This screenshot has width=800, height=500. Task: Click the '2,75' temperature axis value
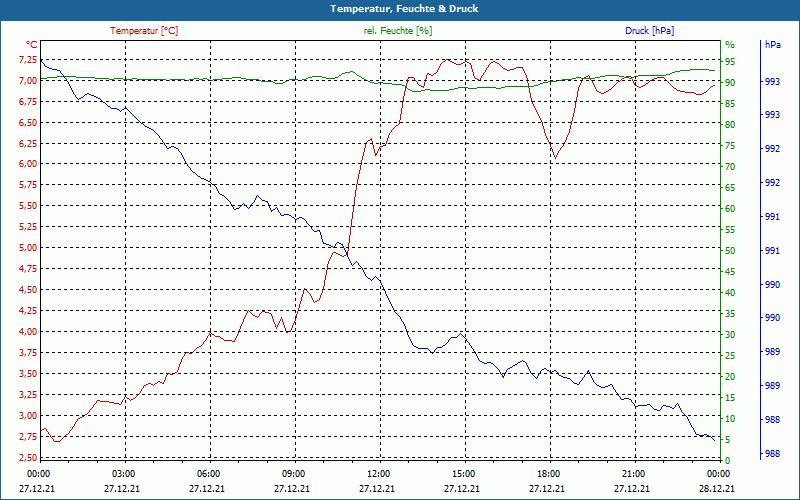(x=28, y=436)
